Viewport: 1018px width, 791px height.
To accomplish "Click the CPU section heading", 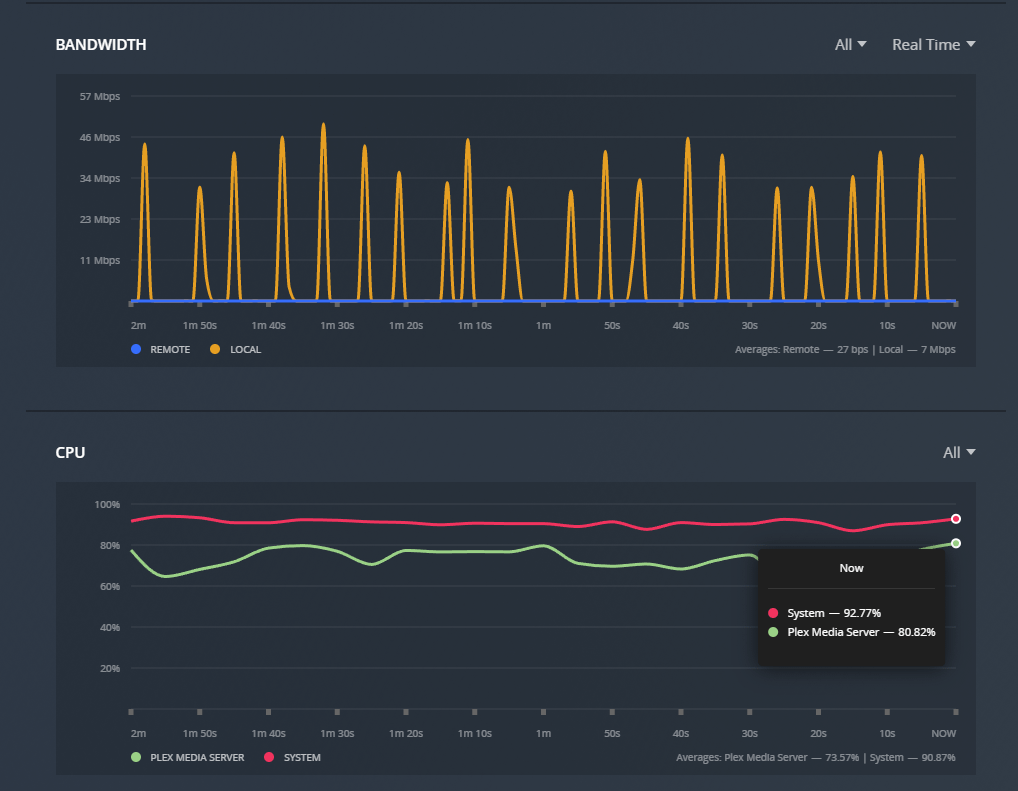I will click(70, 453).
